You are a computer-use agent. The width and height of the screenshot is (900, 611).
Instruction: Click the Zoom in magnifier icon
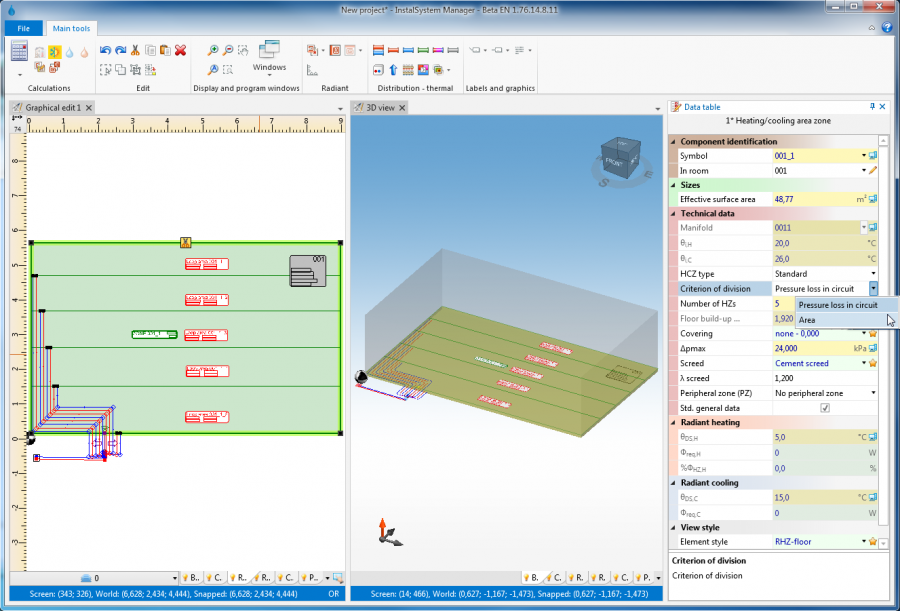[x=212, y=51]
